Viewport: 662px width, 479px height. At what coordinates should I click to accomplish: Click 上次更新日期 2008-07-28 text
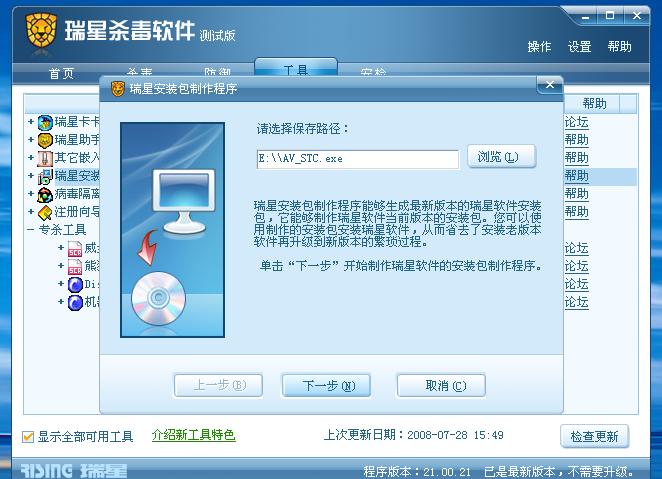[x=413, y=435]
